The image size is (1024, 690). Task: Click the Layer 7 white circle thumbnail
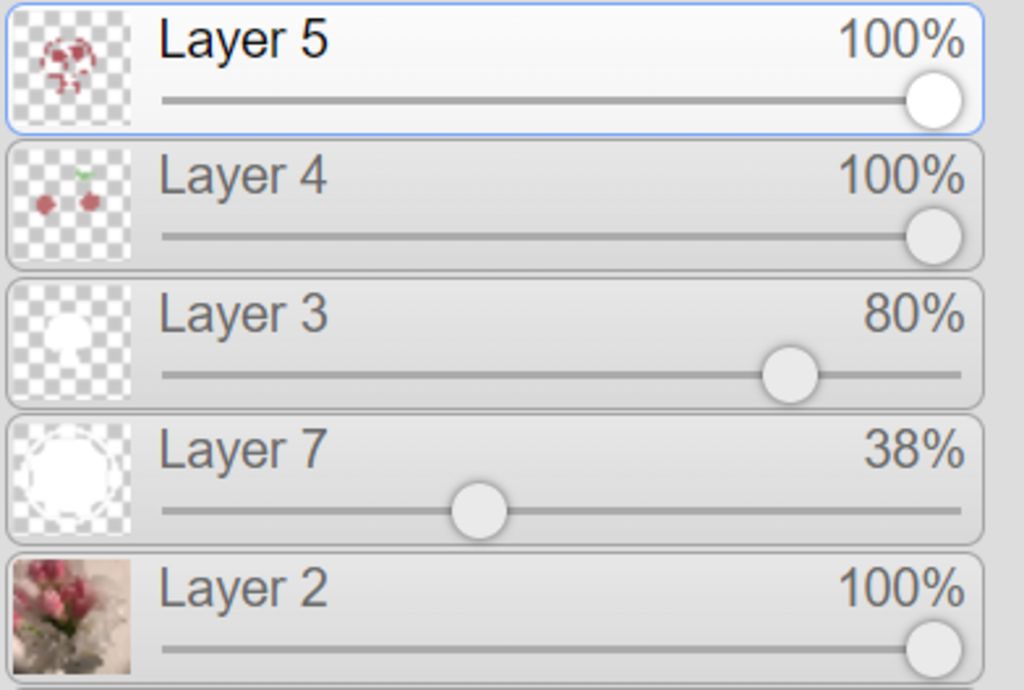click(71, 478)
